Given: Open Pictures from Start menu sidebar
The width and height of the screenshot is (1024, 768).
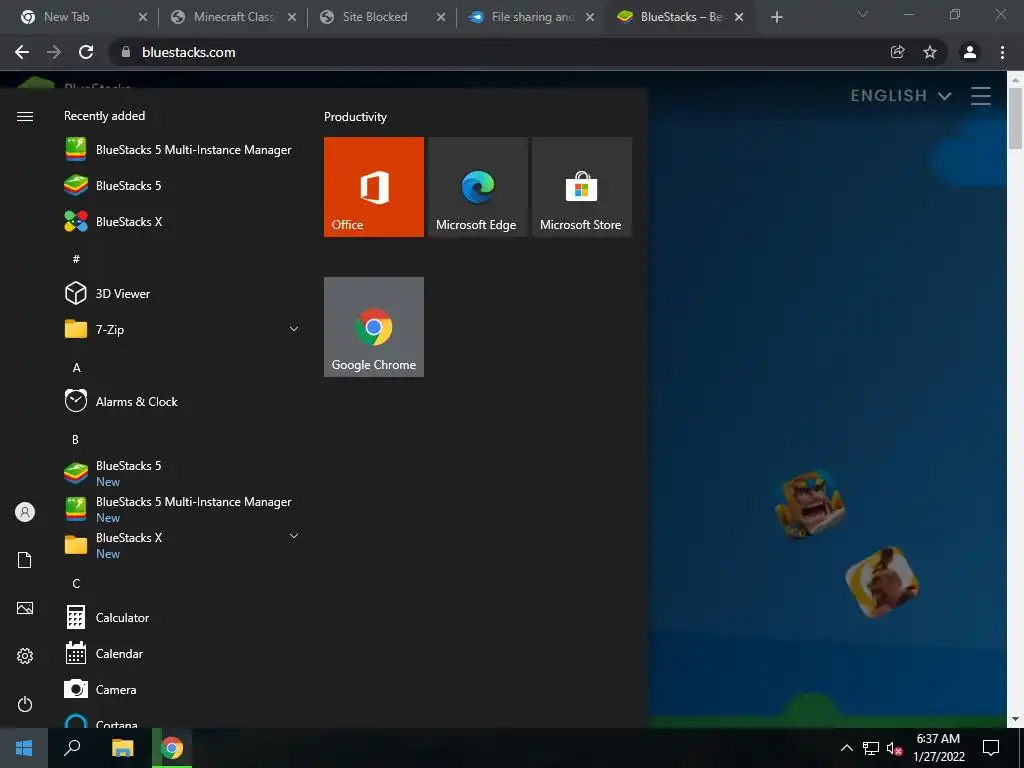Looking at the screenshot, I should coord(25,608).
